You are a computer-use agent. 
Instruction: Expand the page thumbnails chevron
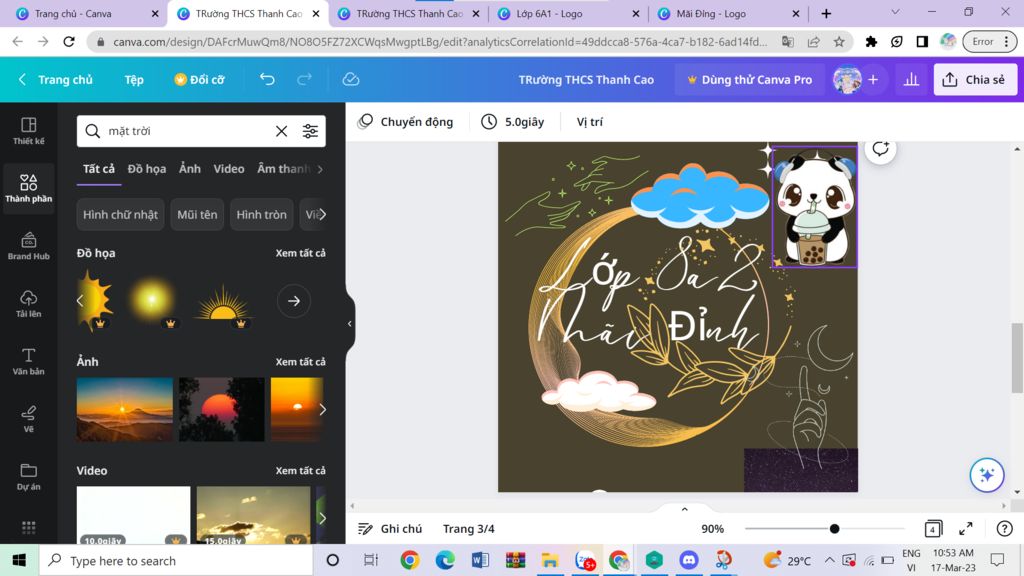click(x=684, y=509)
